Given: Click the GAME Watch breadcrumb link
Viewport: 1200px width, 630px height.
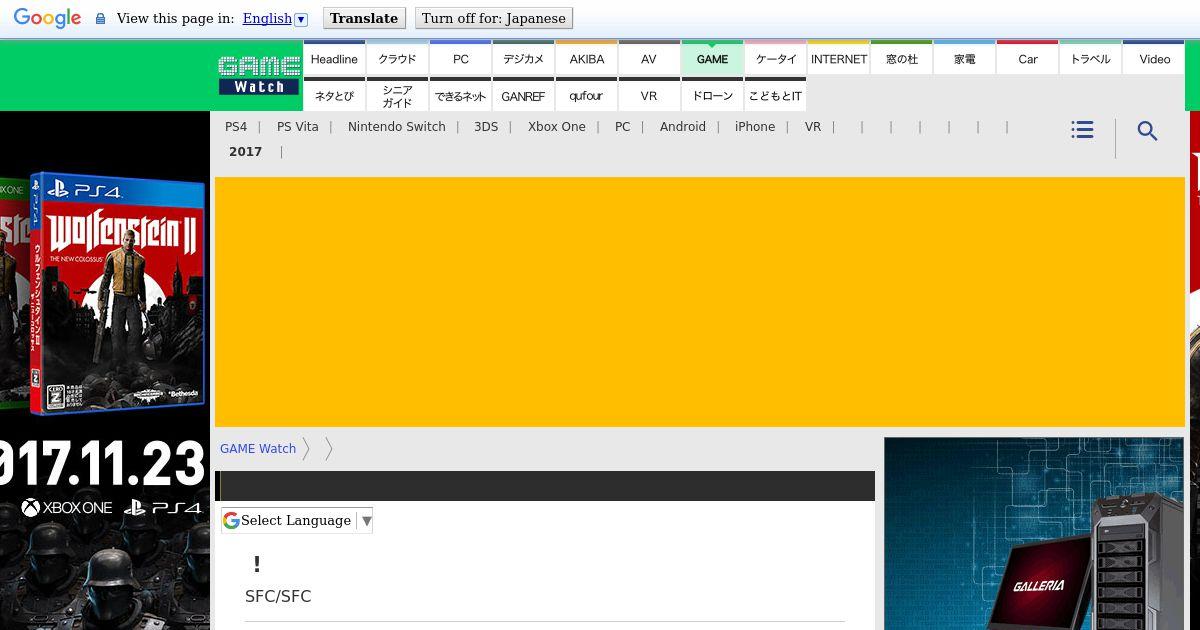Looking at the screenshot, I should coord(258,449).
